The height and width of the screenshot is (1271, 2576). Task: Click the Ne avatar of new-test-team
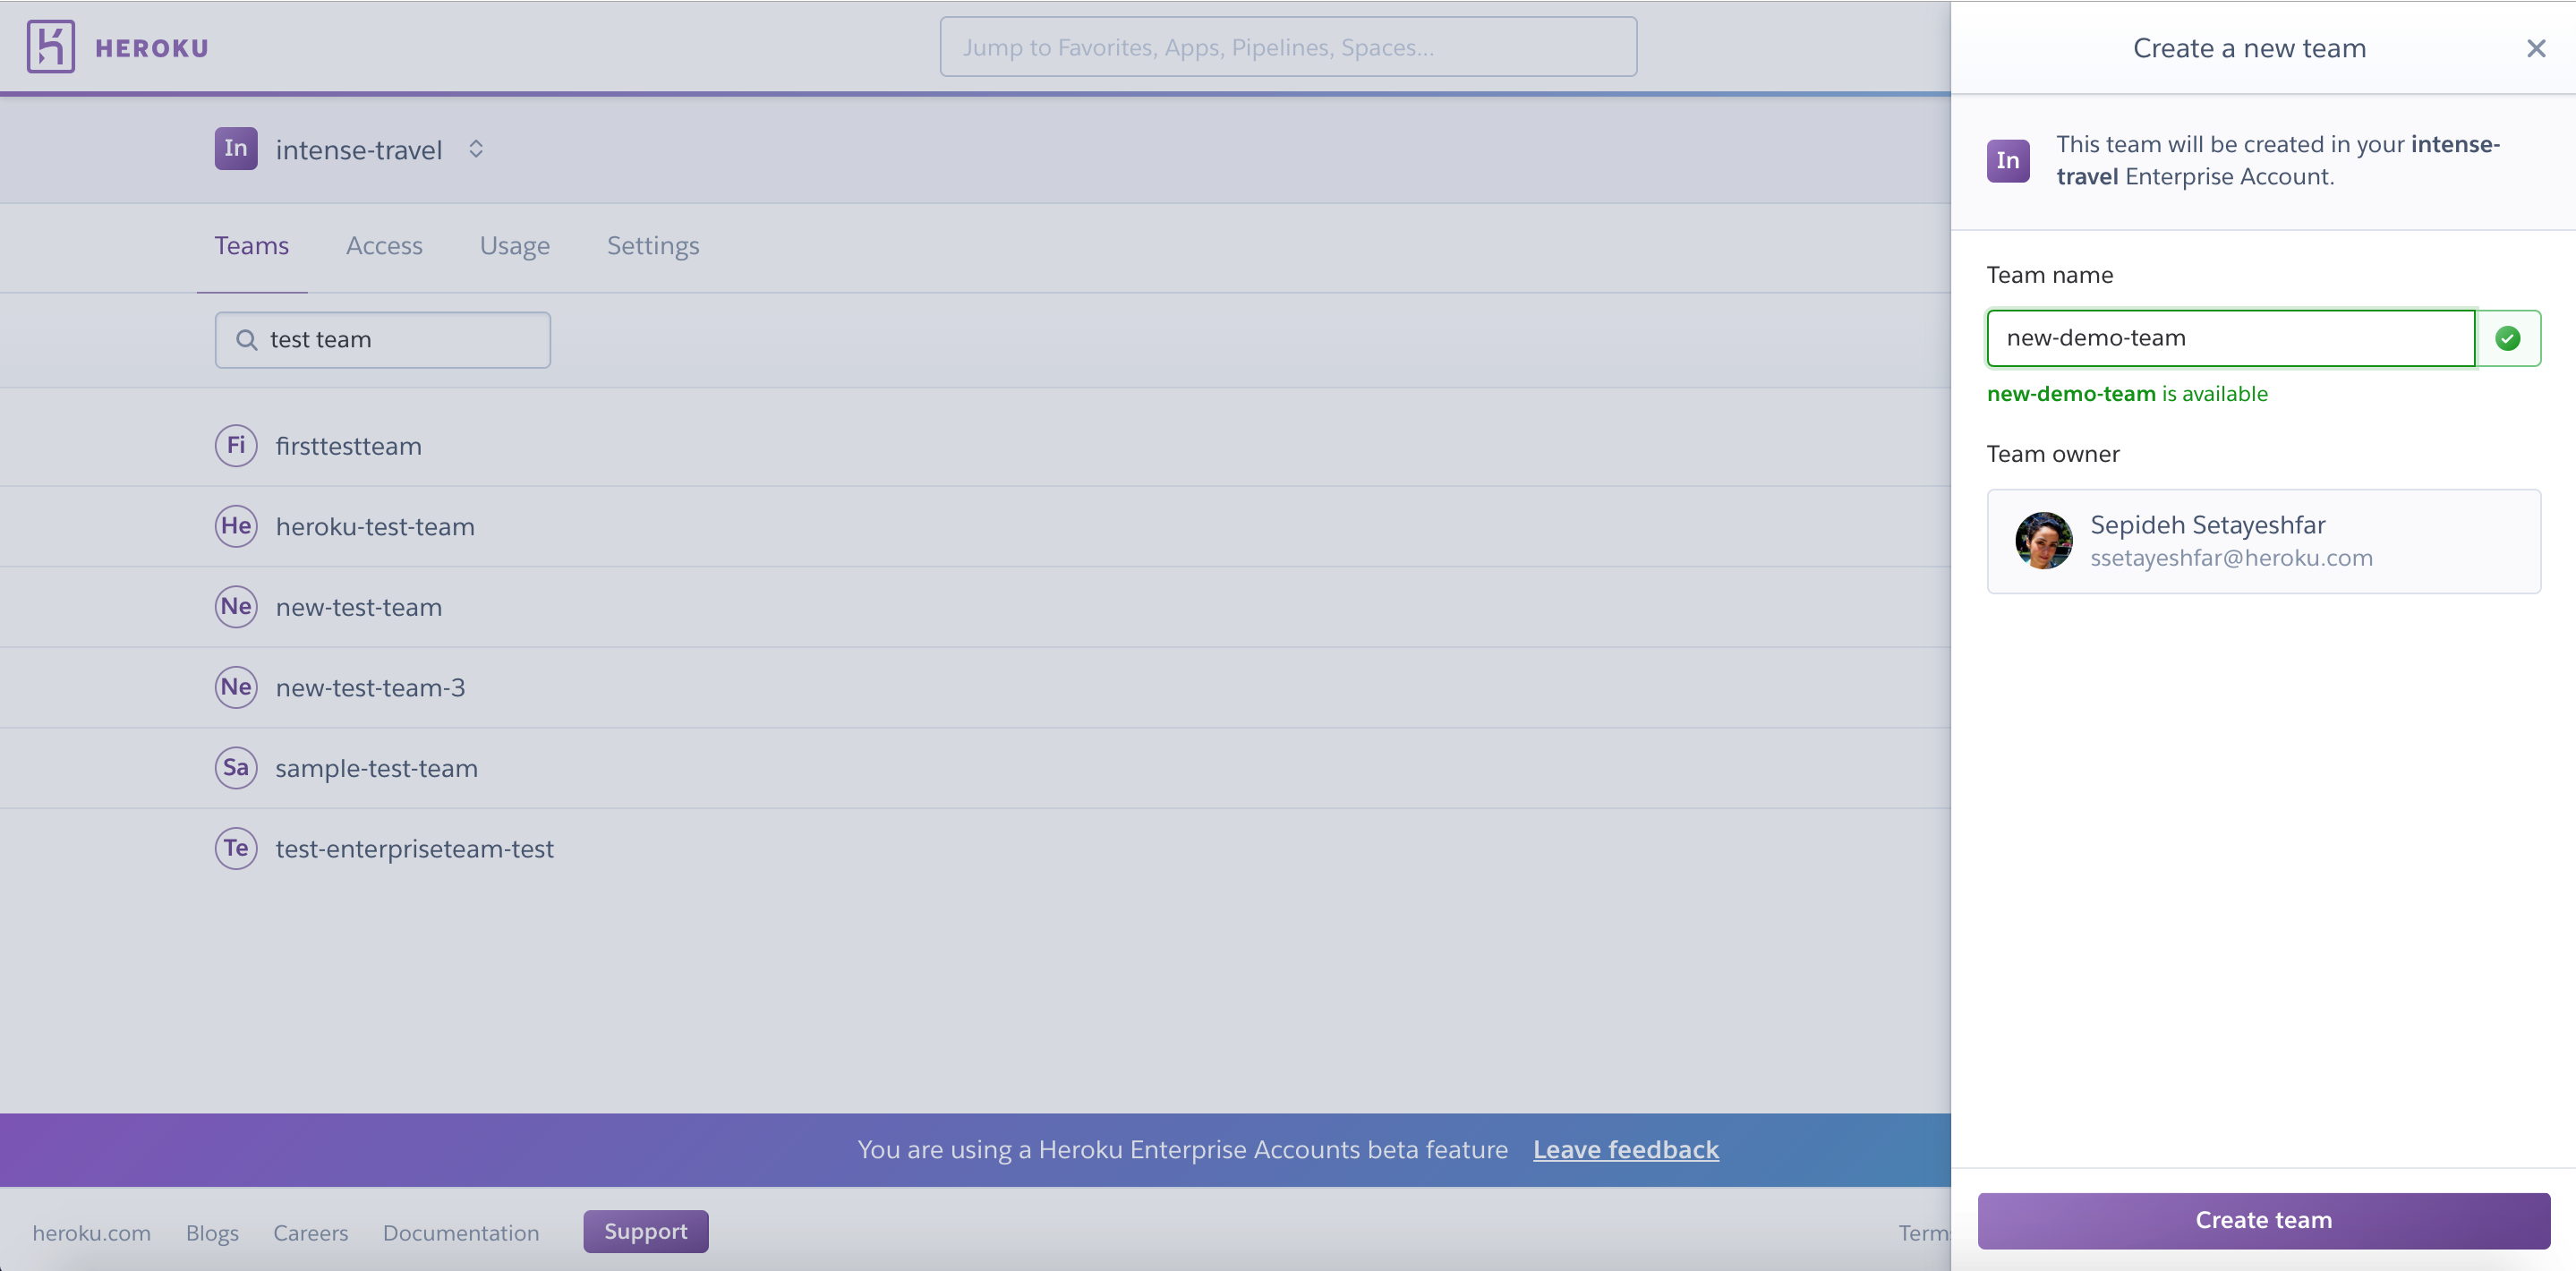236,607
